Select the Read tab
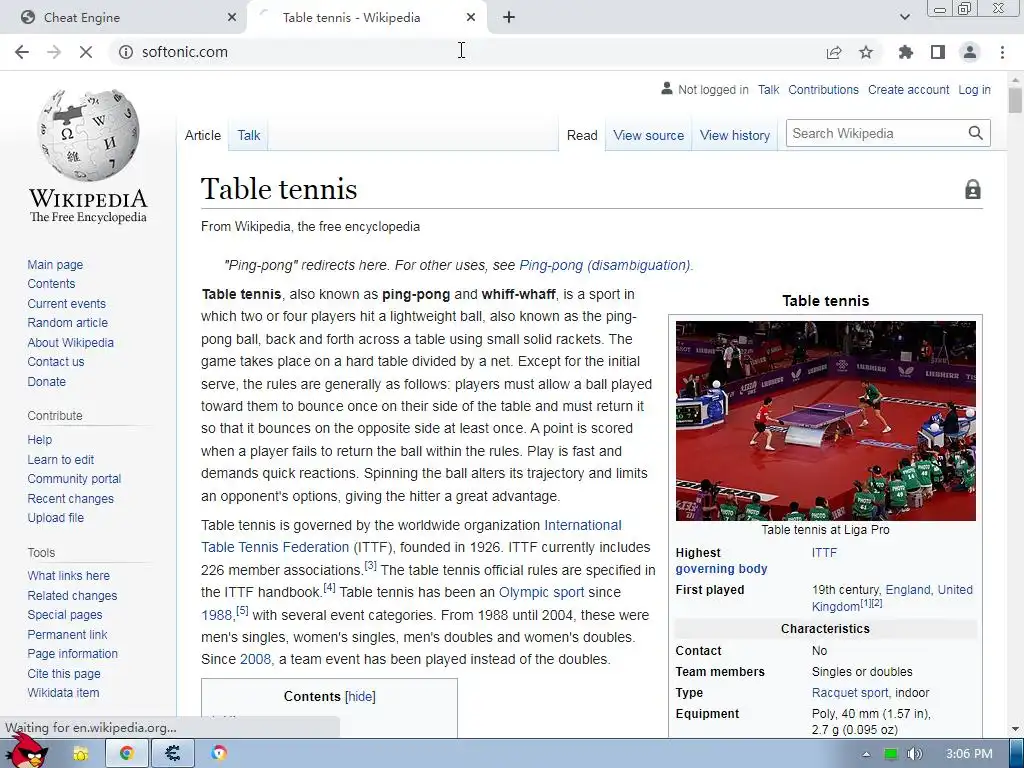 coord(582,135)
